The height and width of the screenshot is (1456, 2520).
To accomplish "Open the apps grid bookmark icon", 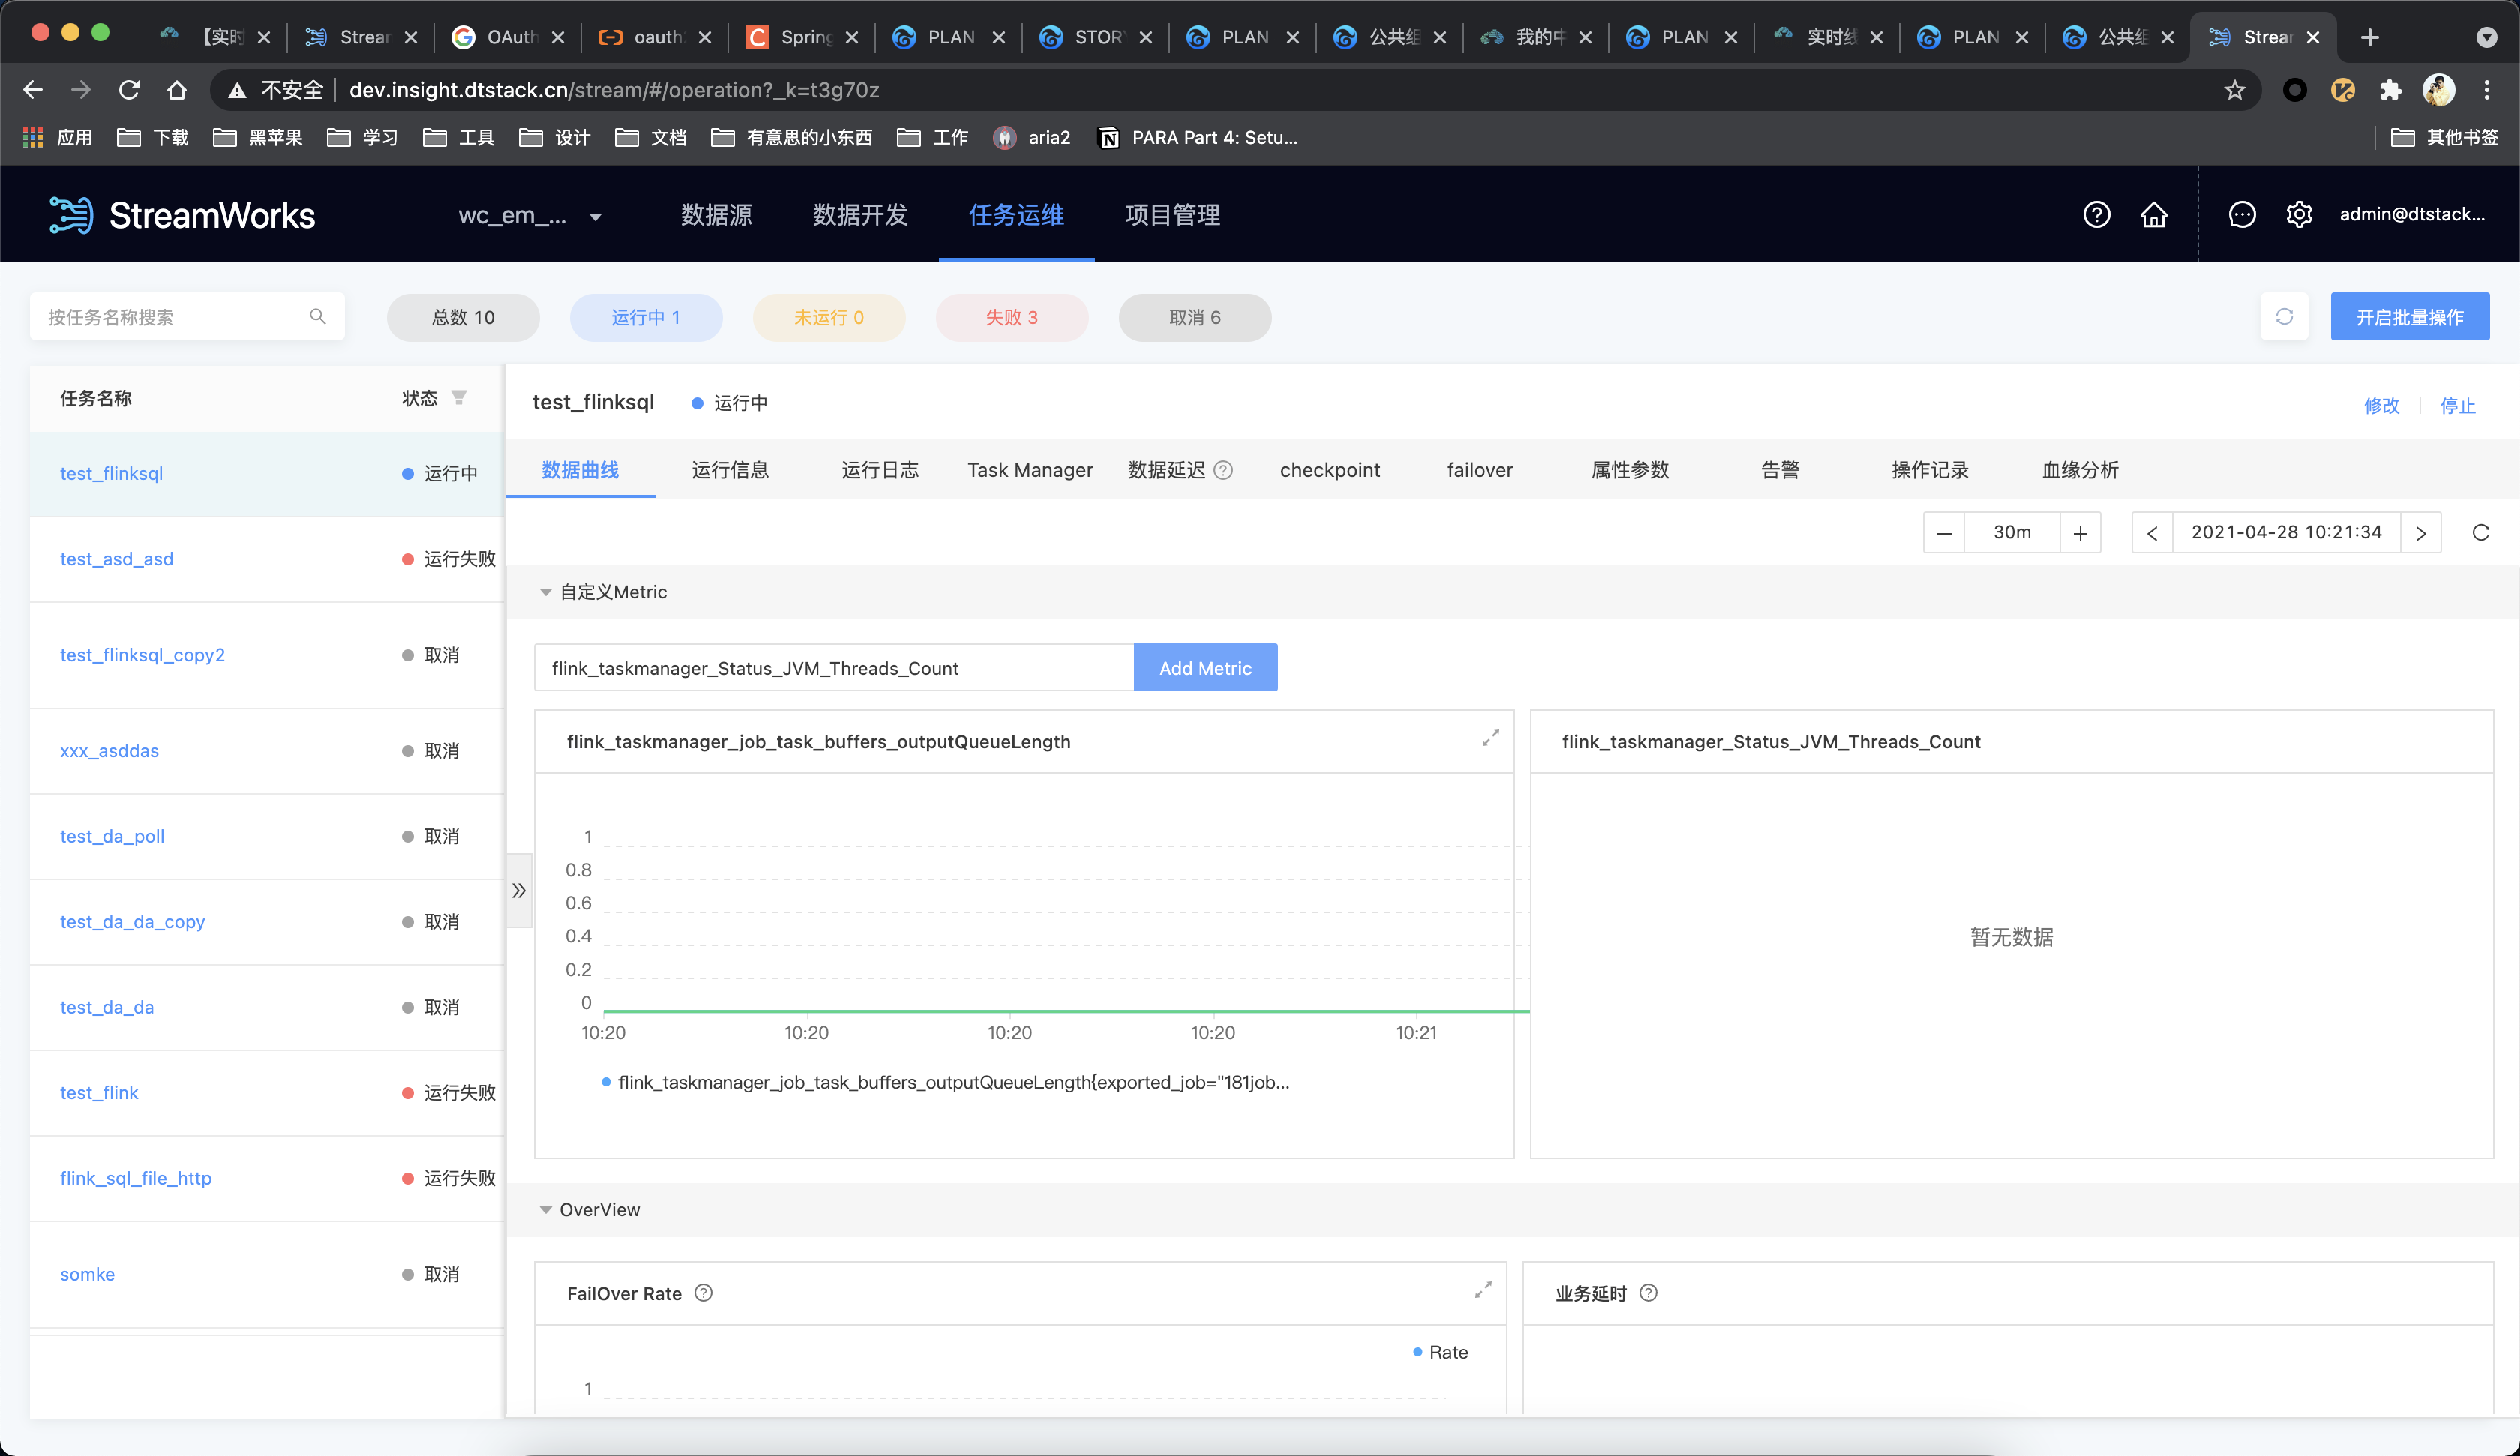I will (33, 137).
